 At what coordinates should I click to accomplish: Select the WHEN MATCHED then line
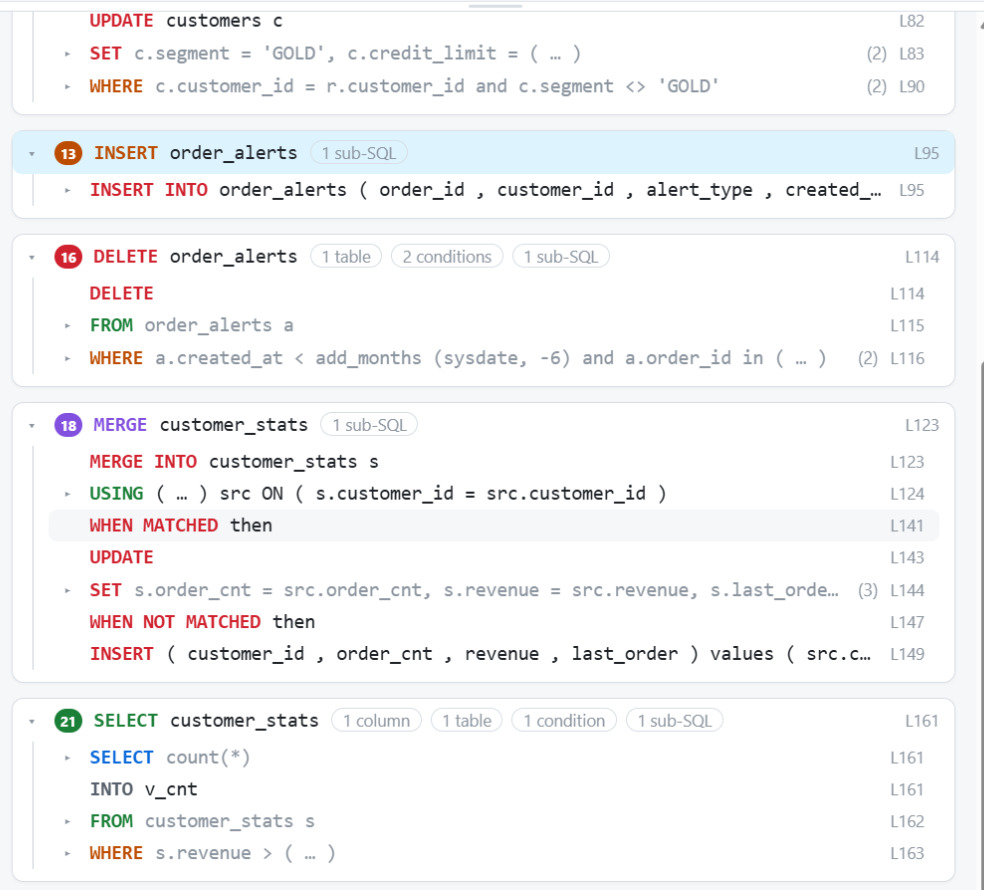click(493, 526)
